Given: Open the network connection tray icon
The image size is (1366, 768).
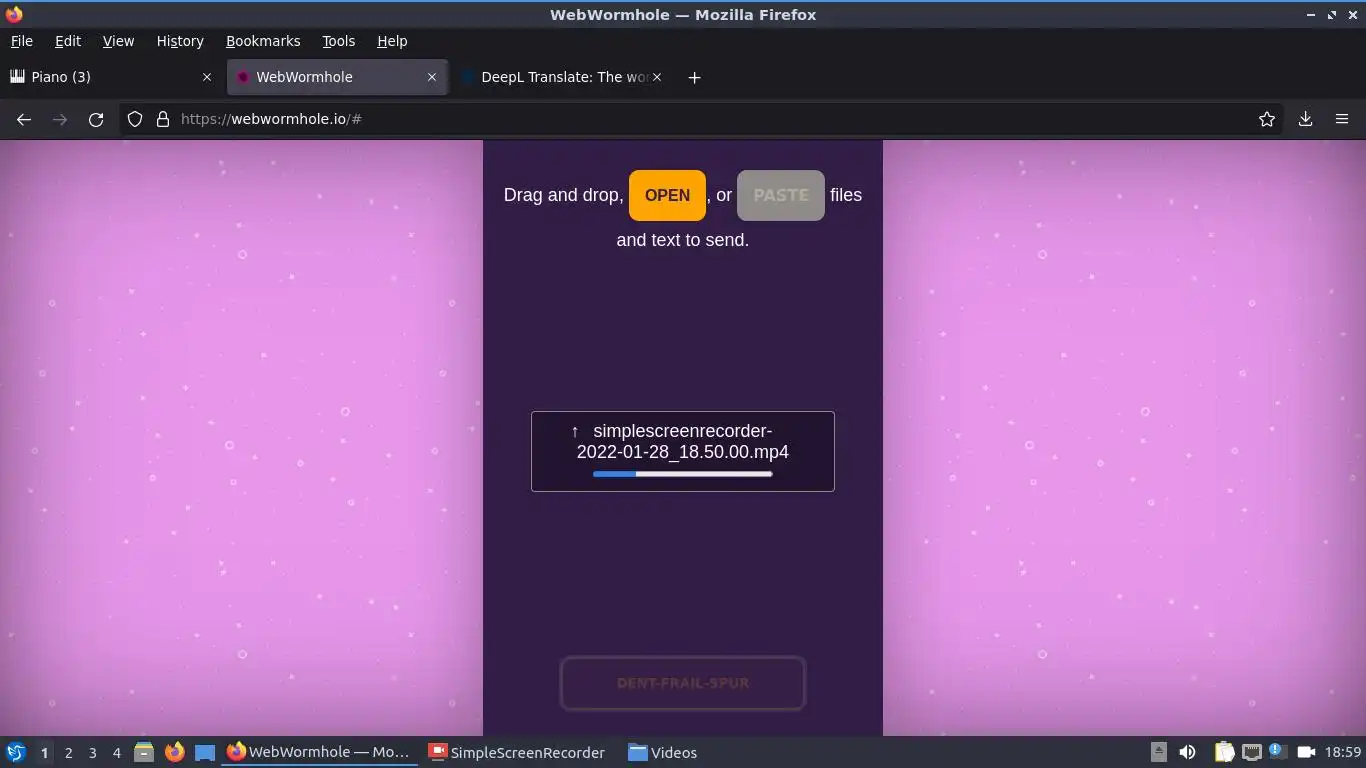Looking at the screenshot, I should tap(1252, 752).
